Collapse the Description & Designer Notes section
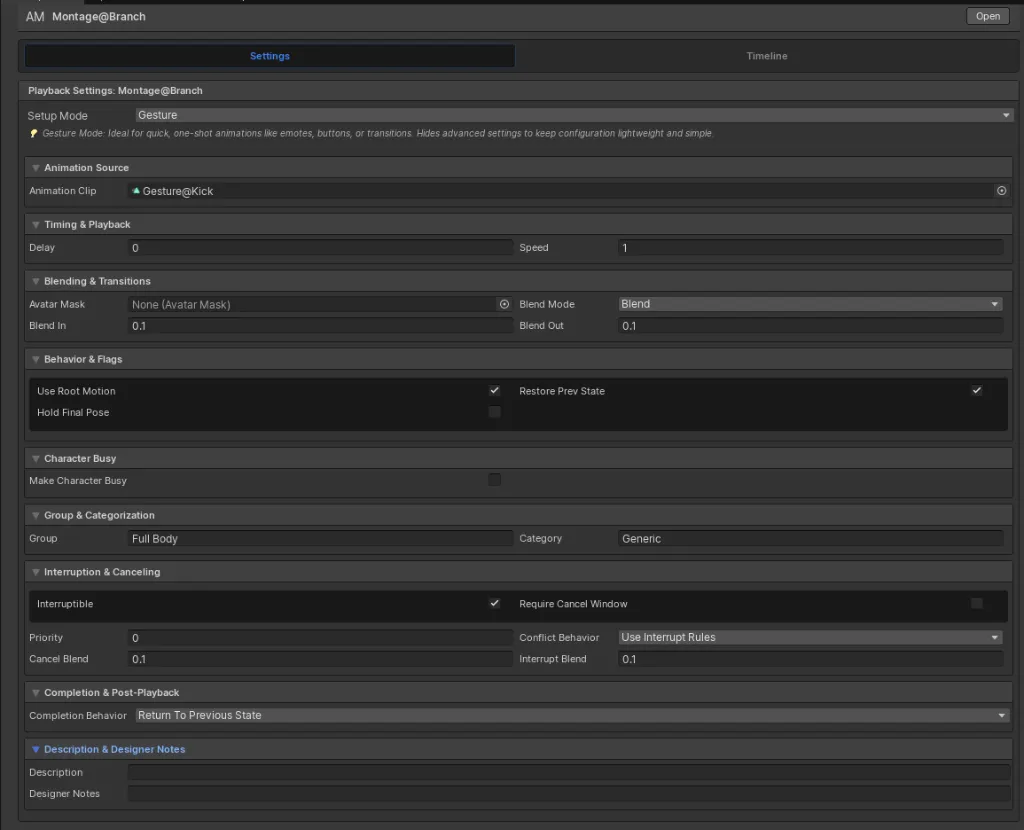This screenshot has width=1024, height=830. pyautogui.click(x=36, y=750)
